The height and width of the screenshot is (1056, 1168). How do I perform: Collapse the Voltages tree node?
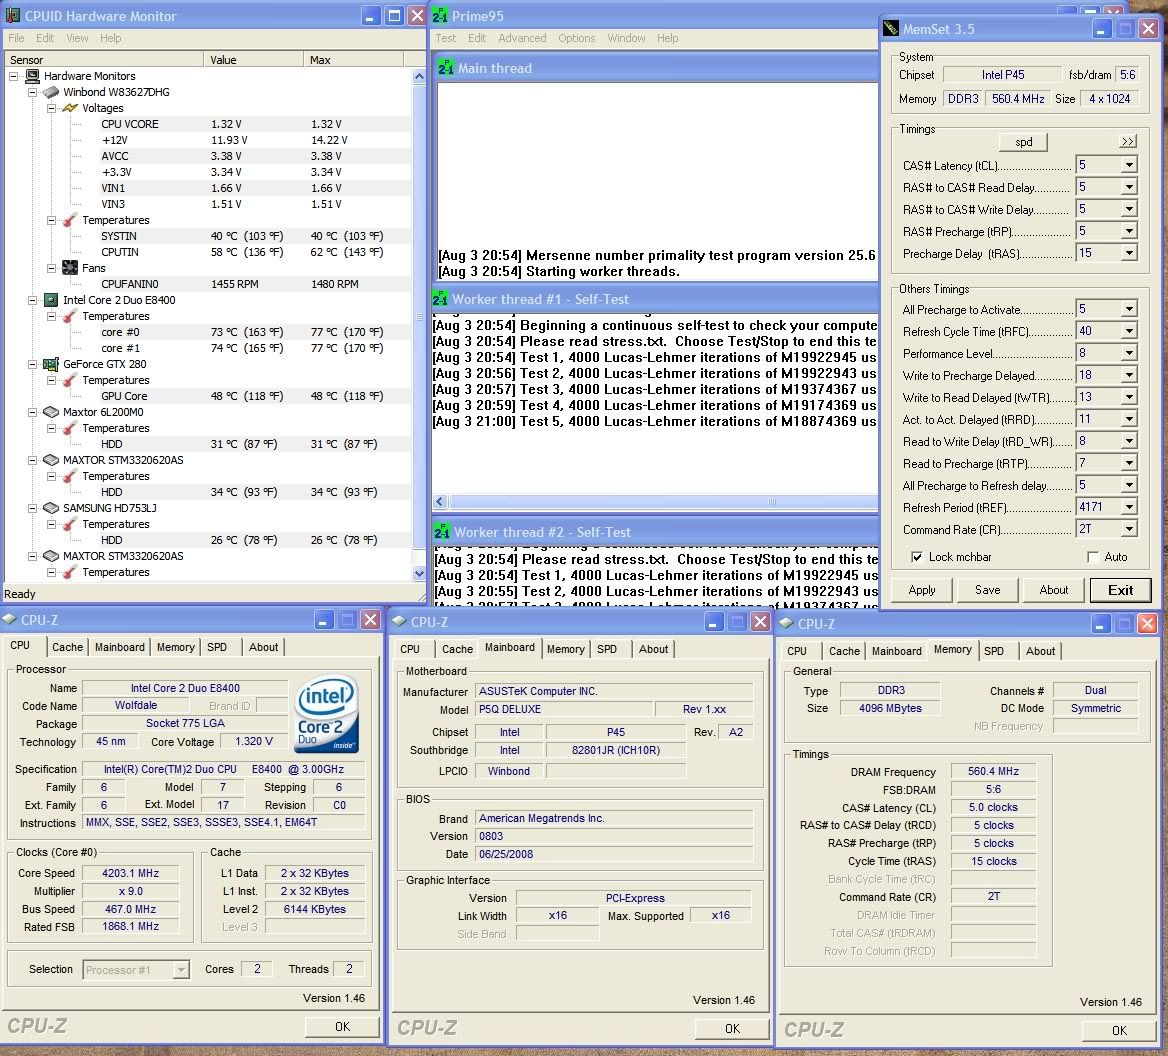click(x=51, y=108)
